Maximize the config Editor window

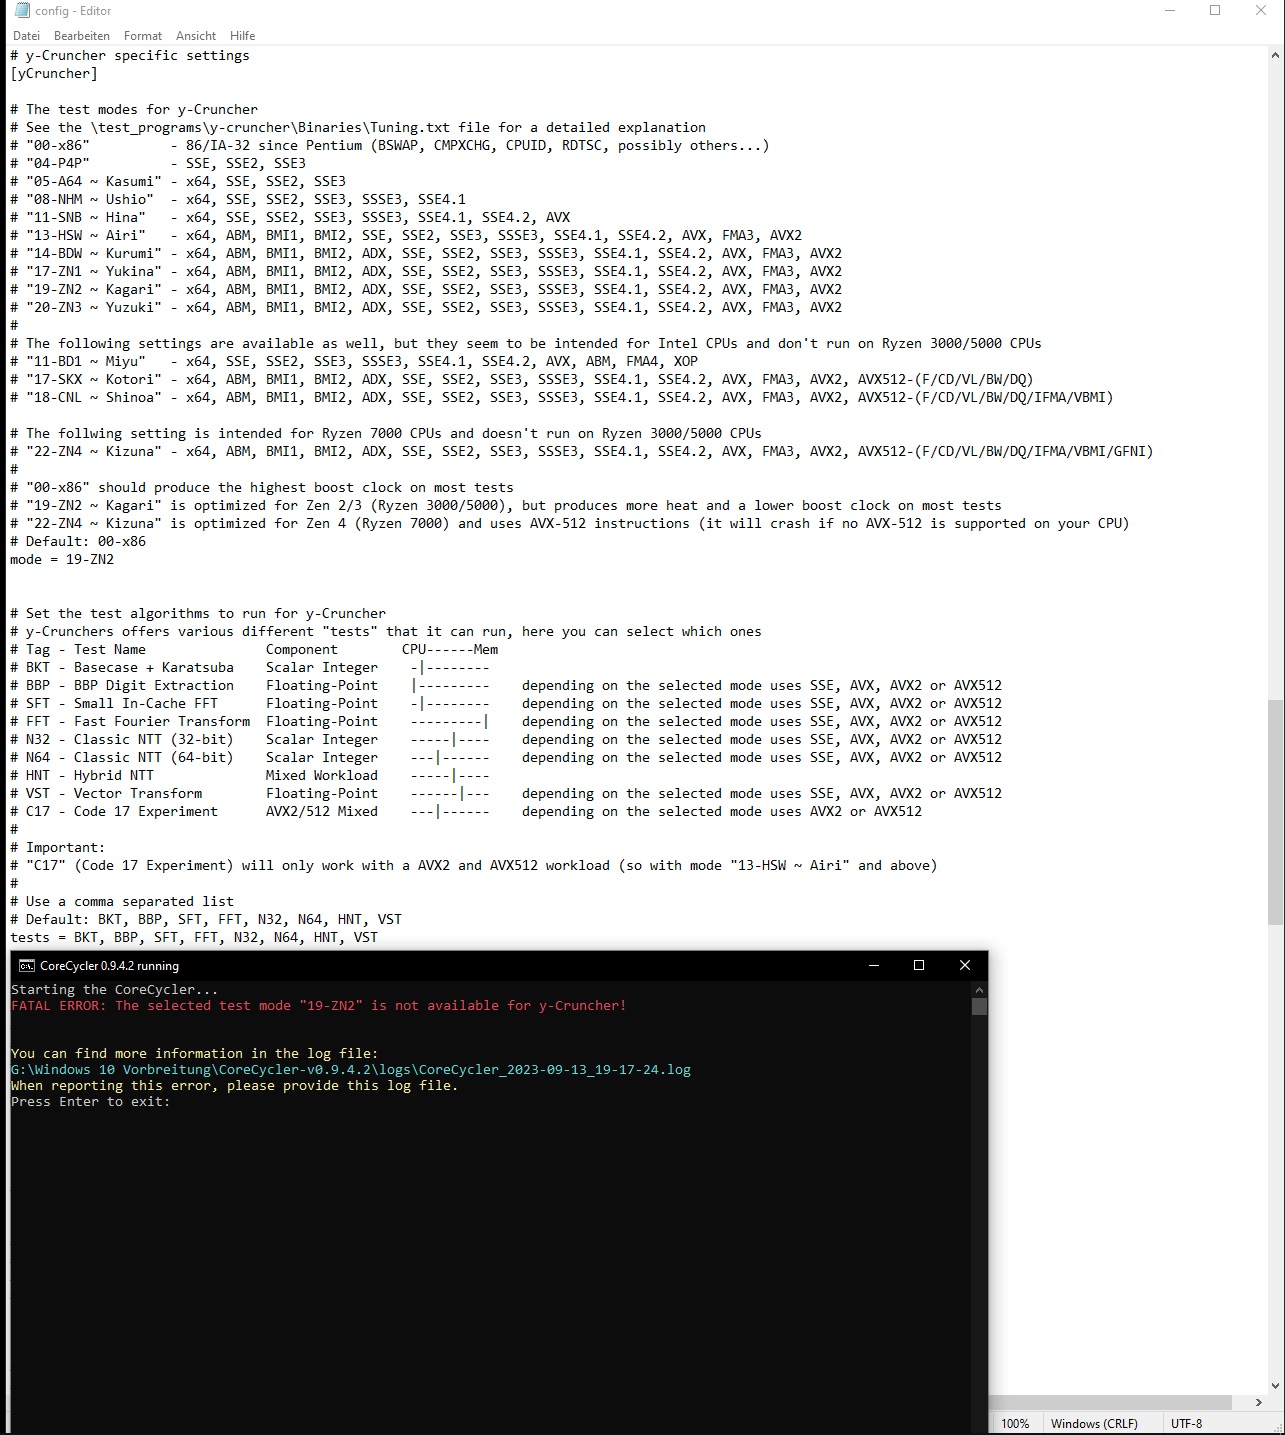1215,11
